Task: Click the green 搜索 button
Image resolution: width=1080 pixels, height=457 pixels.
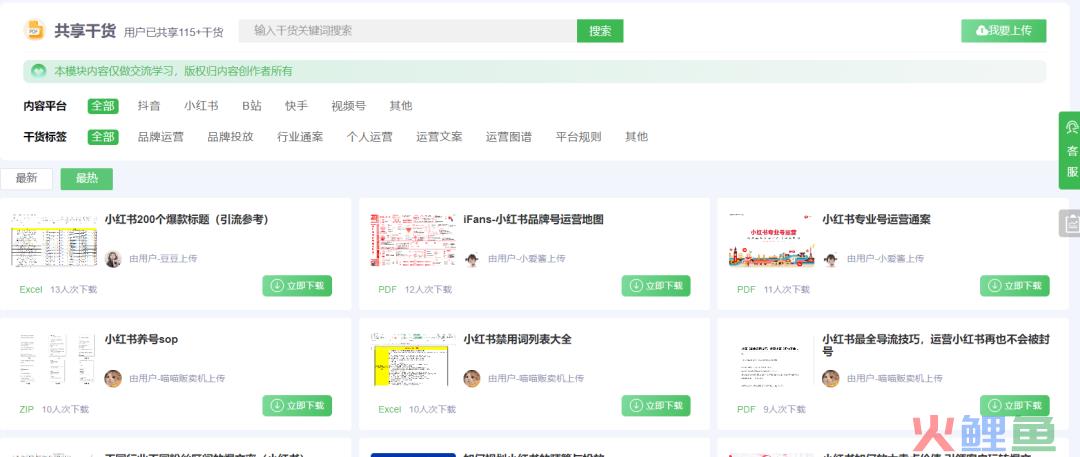Action: 600,31
